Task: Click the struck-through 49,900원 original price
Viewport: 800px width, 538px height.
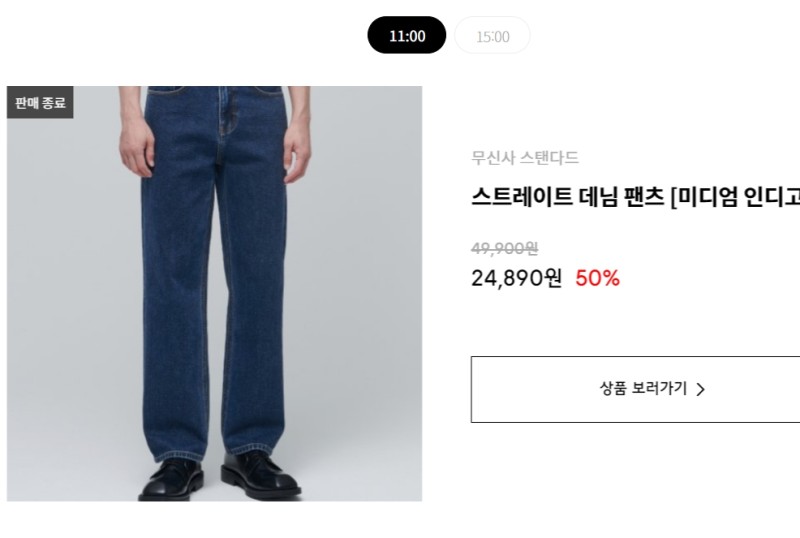Action: pos(504,249)
